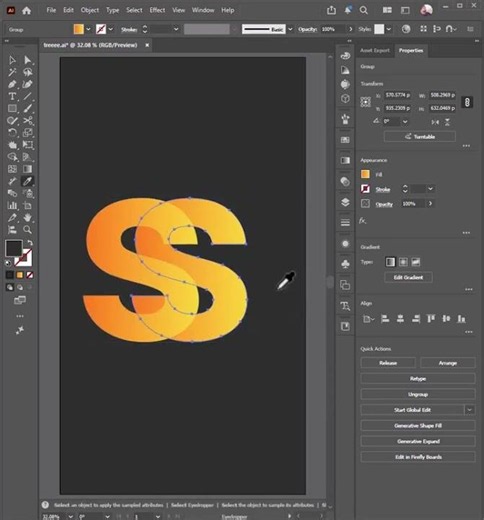Choose the Lasso tool

[27, 72]
